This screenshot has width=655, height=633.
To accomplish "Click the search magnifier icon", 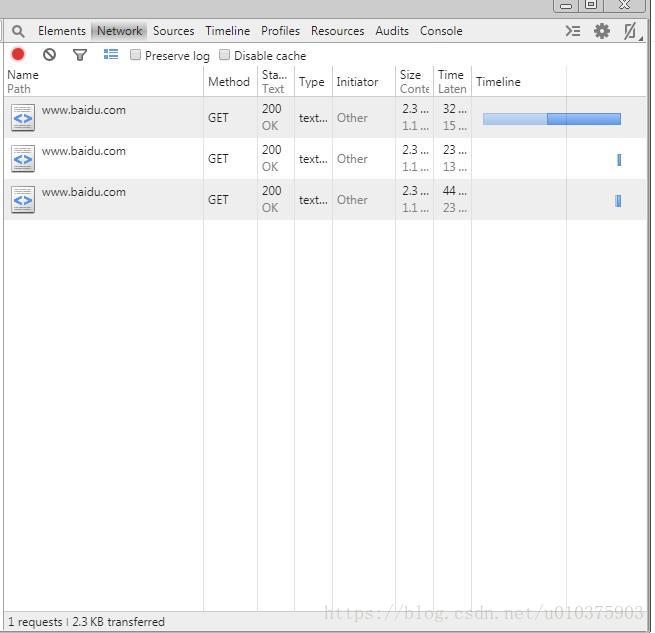I will click(x=18, y=31).
